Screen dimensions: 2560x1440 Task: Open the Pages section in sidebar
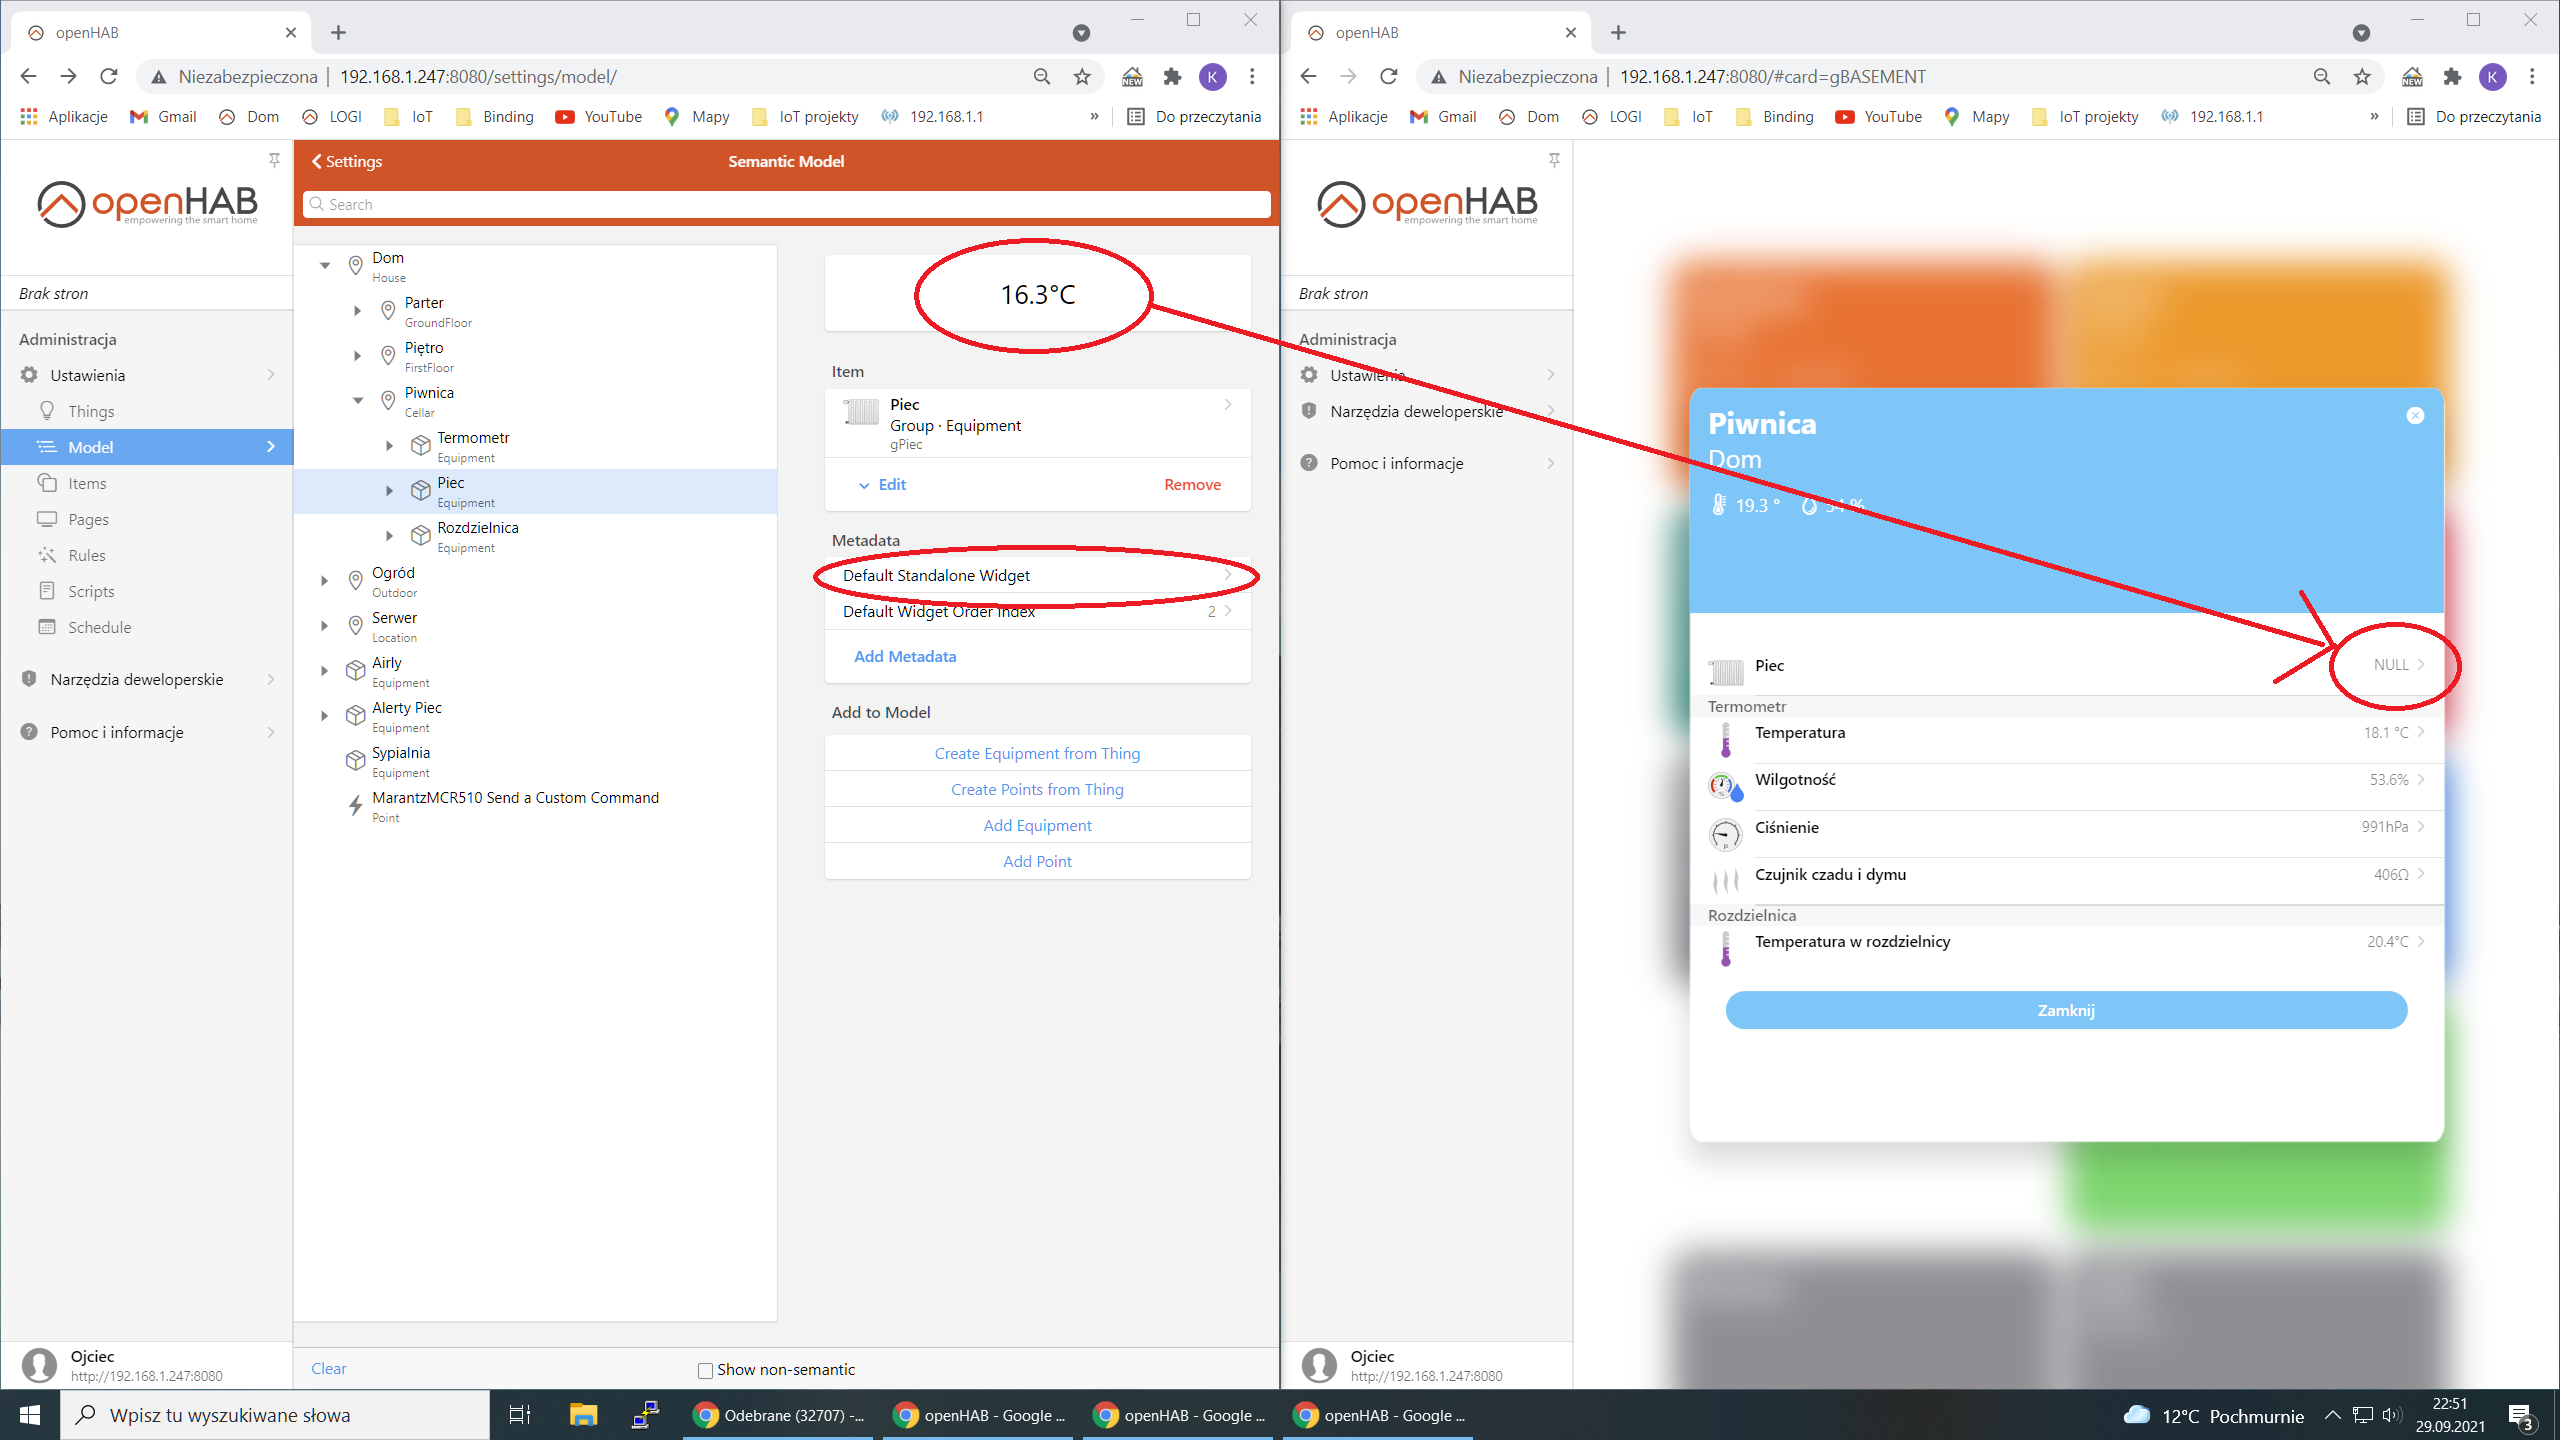click(89, 519)
